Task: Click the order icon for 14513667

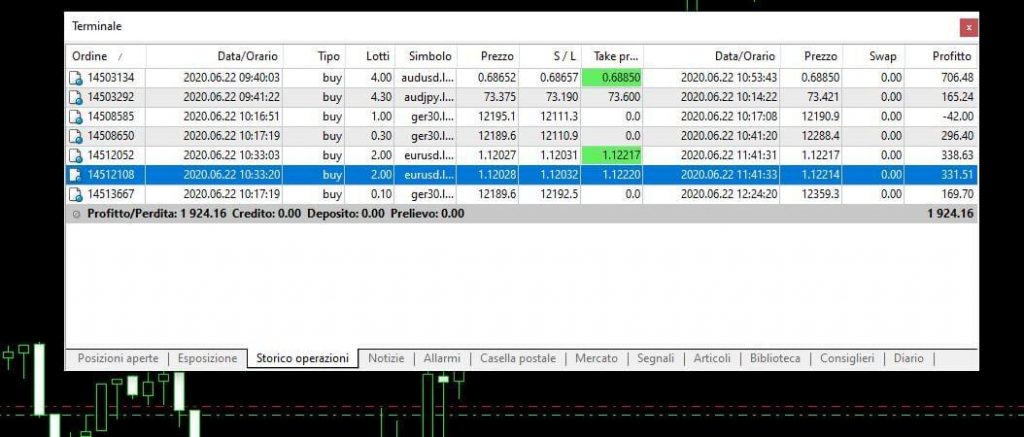Action: pos(76,195)
